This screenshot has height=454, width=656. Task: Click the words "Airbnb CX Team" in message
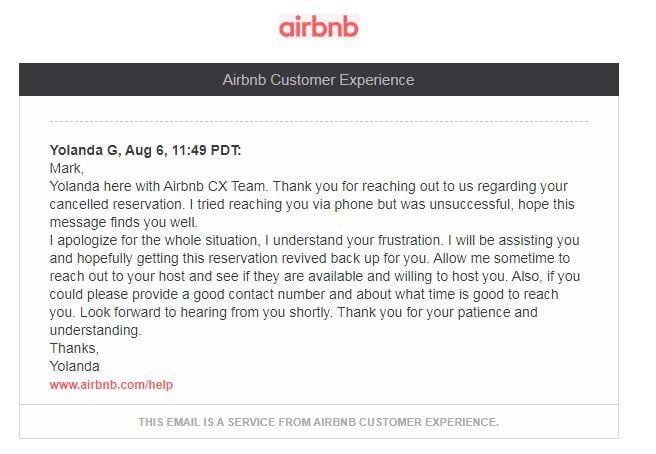coord(214,186)
